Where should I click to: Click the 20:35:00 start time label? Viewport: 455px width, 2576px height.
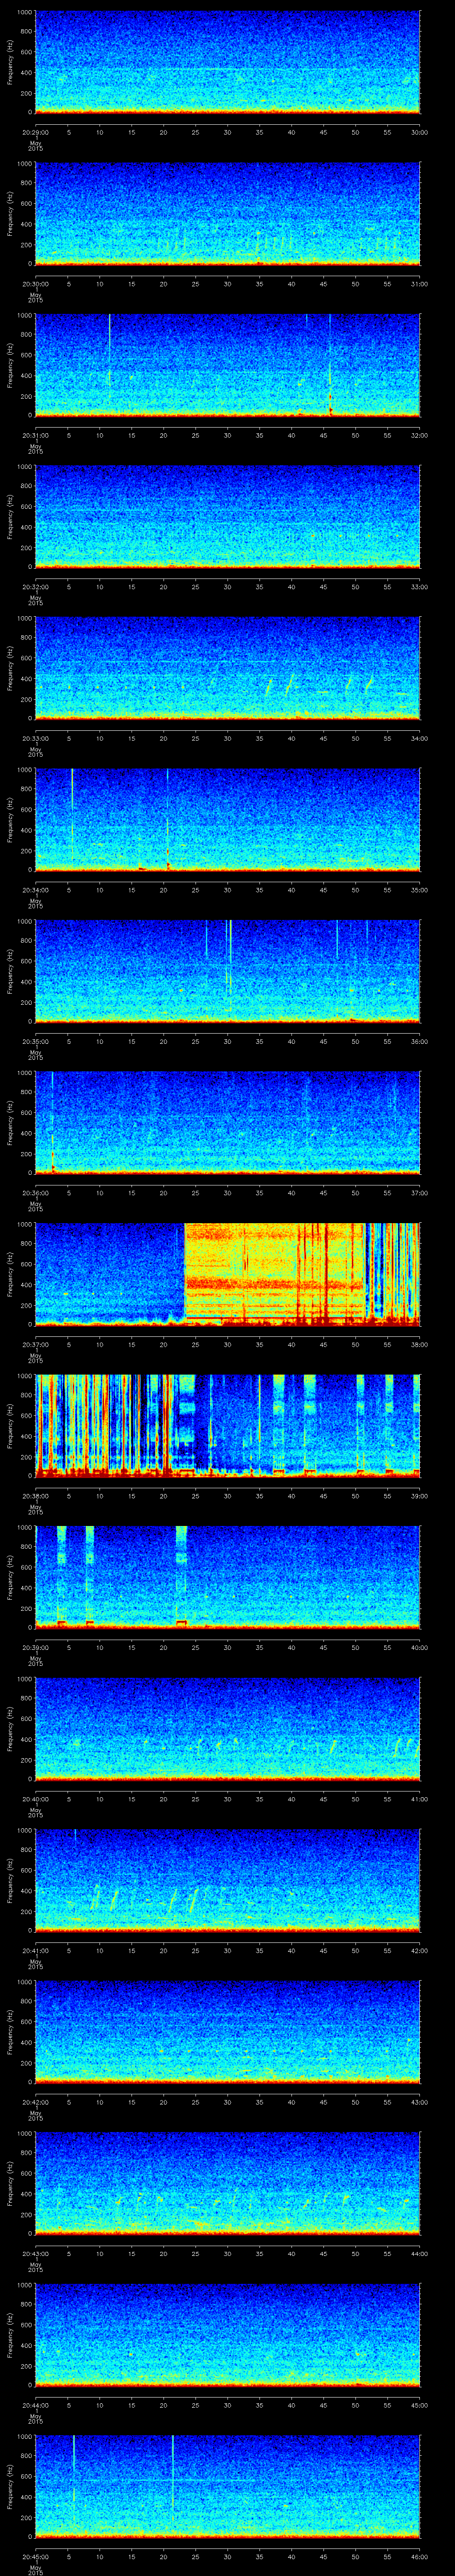(35, 1041)
